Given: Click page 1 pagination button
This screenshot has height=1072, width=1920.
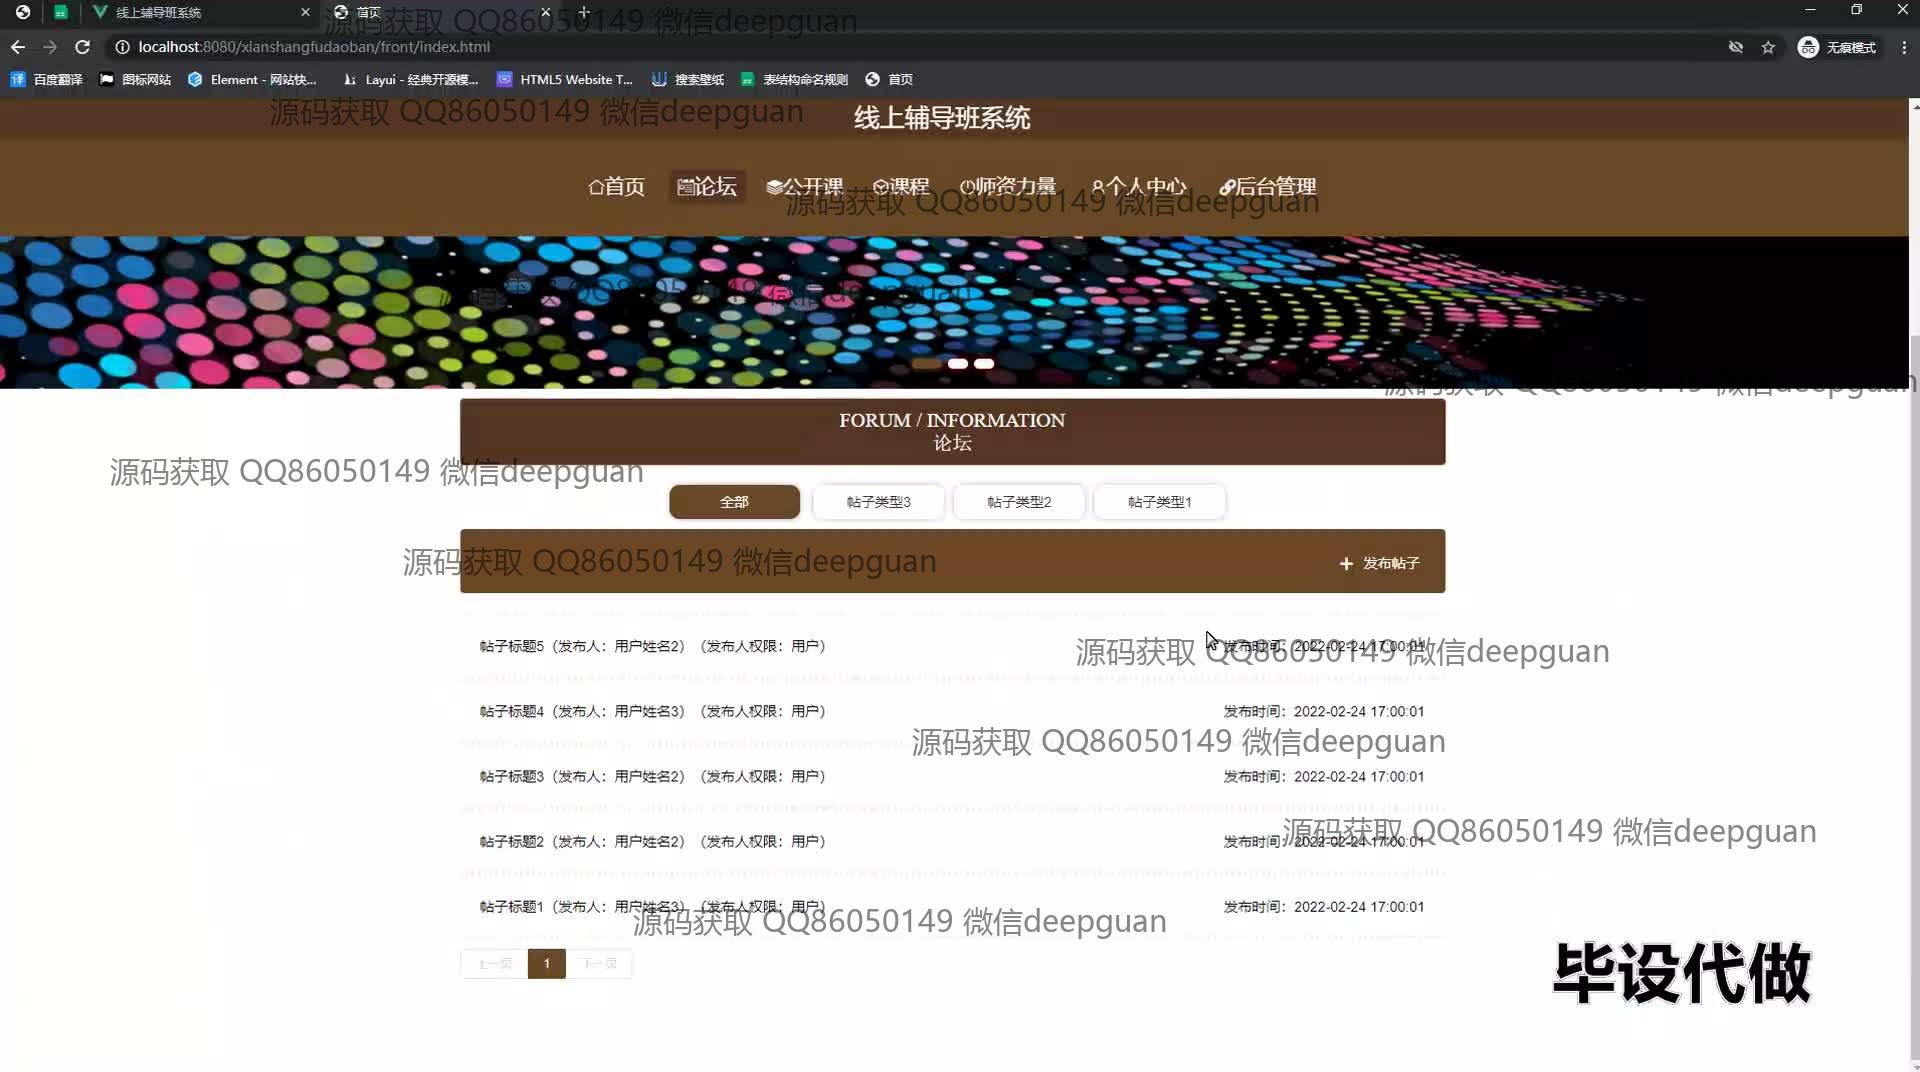Looking at the screenshot, I should point(546,964).
